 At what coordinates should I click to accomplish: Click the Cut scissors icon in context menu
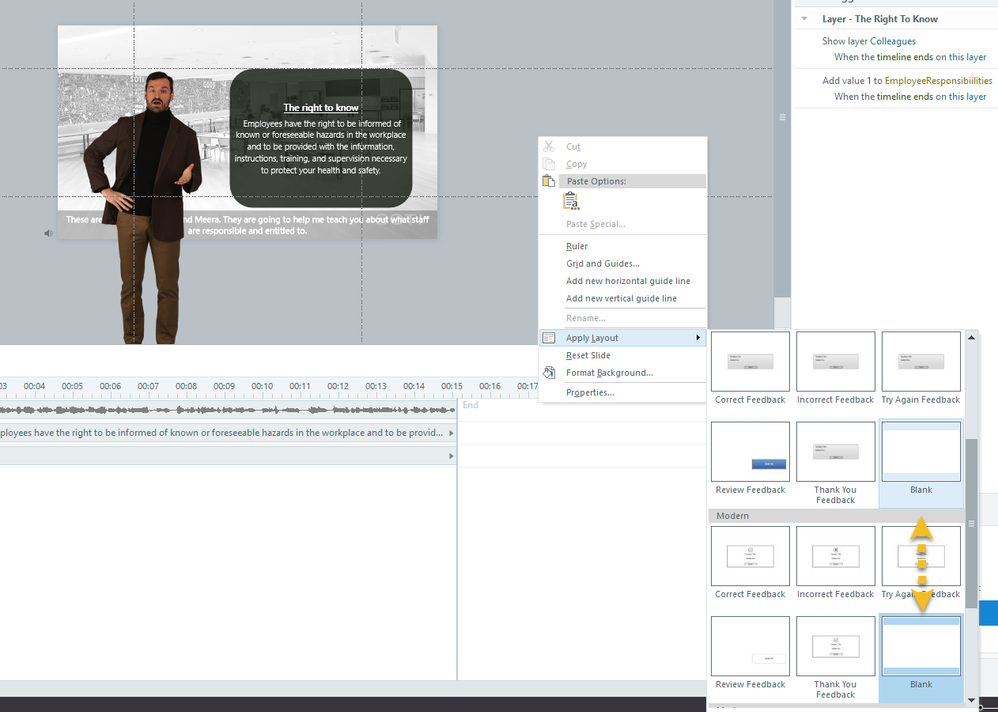(548, 146)
